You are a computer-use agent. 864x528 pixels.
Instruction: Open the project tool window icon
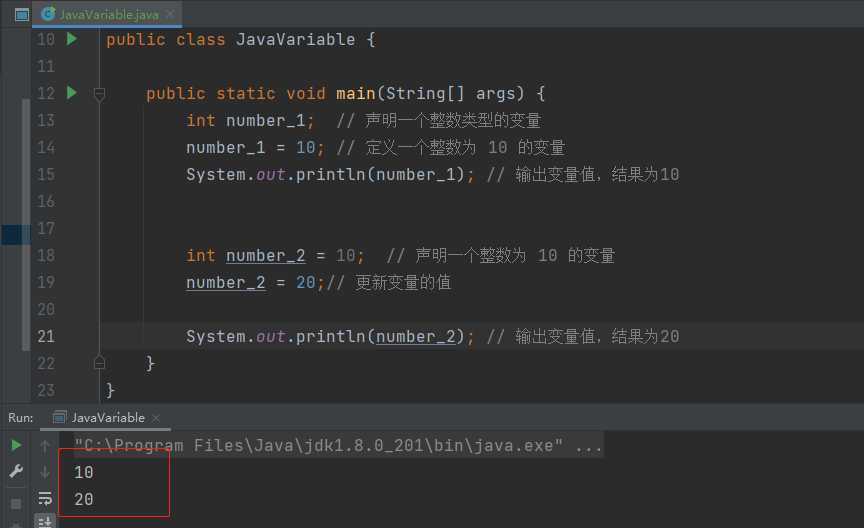(x=21, y=14)
